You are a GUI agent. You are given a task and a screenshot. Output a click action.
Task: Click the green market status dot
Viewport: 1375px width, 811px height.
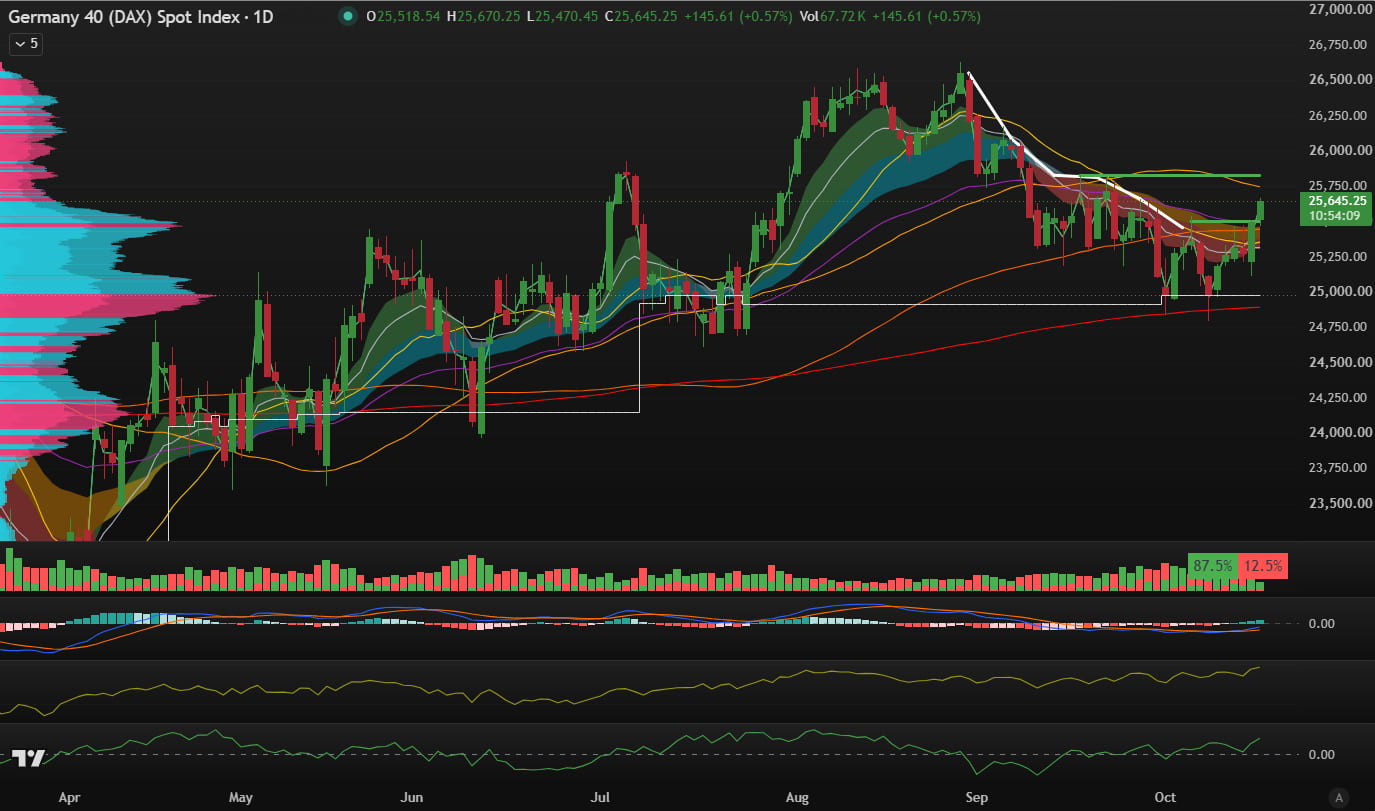point(347,16)
